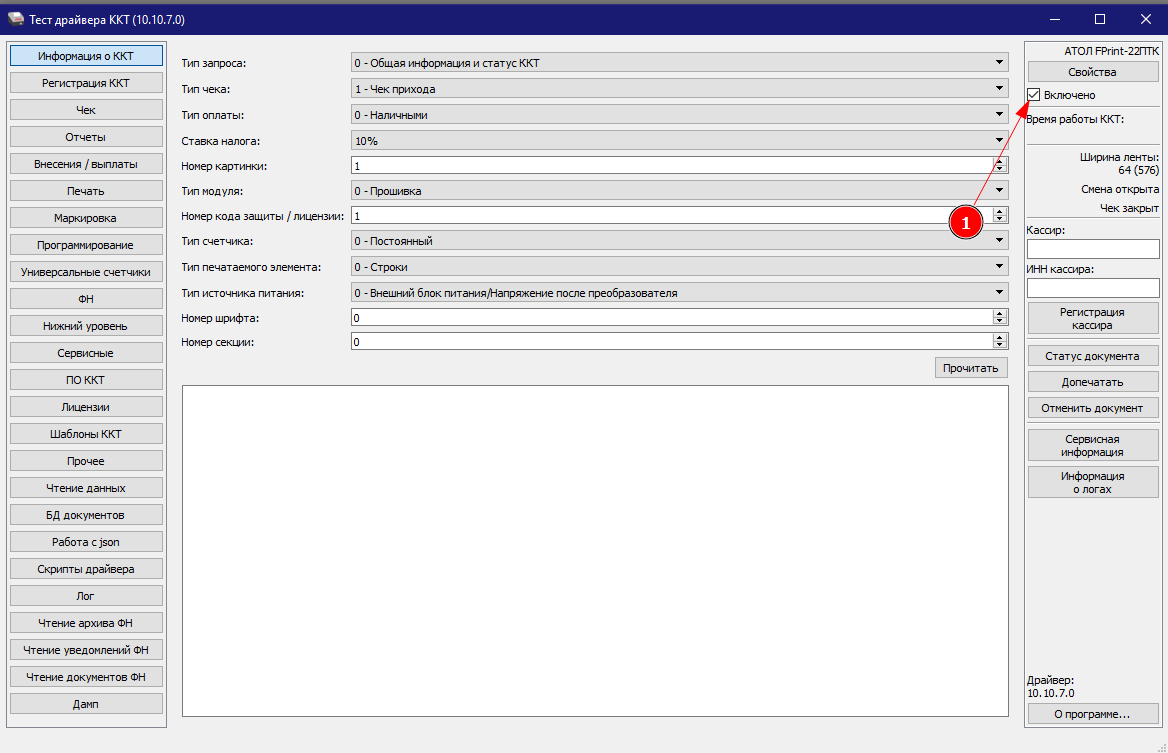Click the Номер секции spinner arrows
1168x753 pixels.
coord(1000,341)
